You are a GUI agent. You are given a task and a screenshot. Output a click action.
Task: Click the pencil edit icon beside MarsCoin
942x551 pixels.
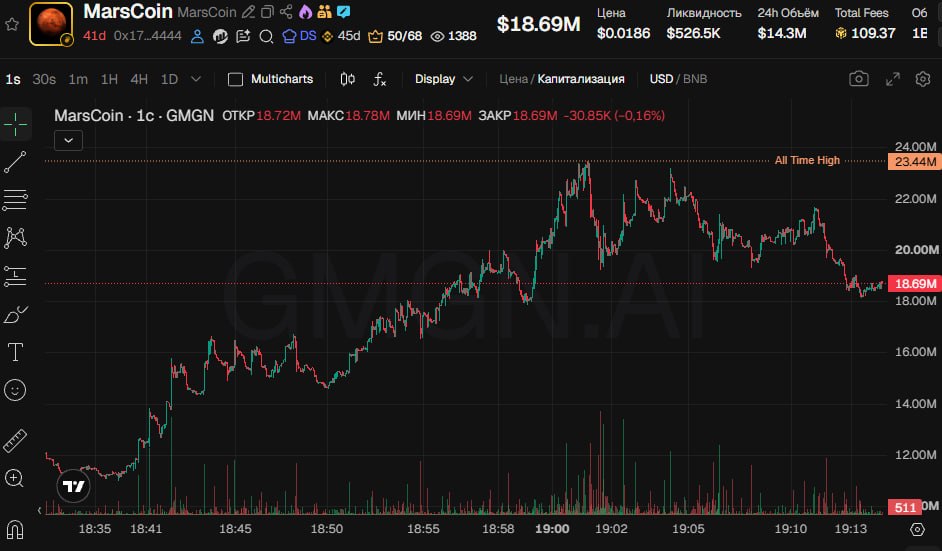tap(248, 12)
